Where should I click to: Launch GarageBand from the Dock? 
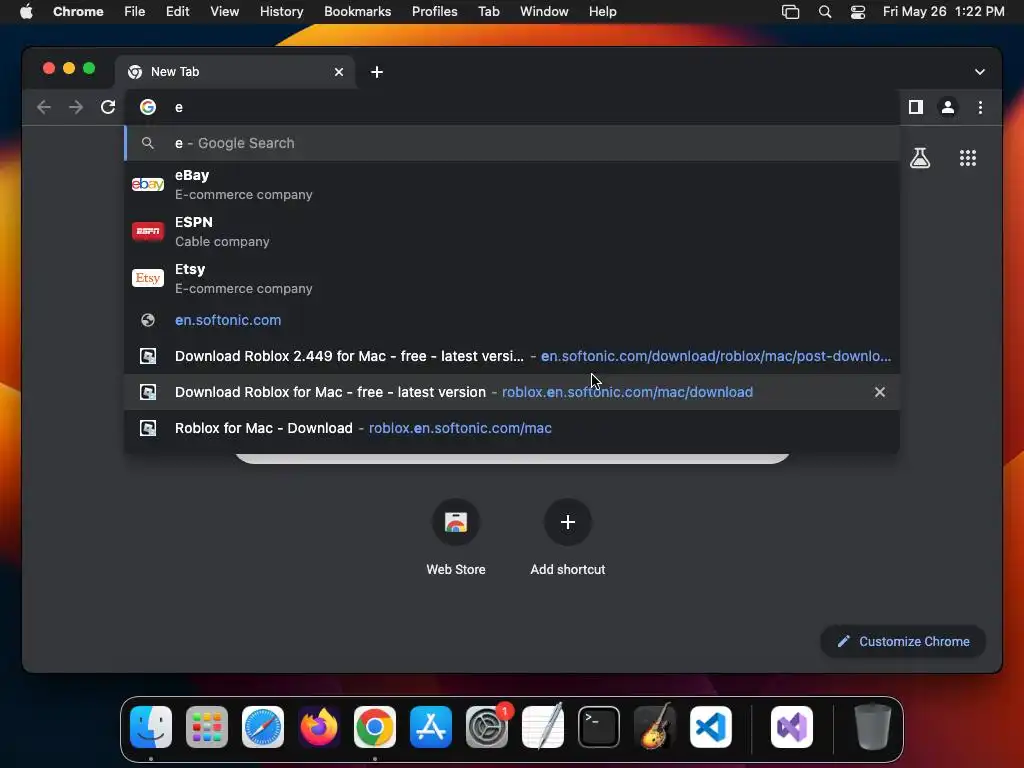(x=654, y=727)
